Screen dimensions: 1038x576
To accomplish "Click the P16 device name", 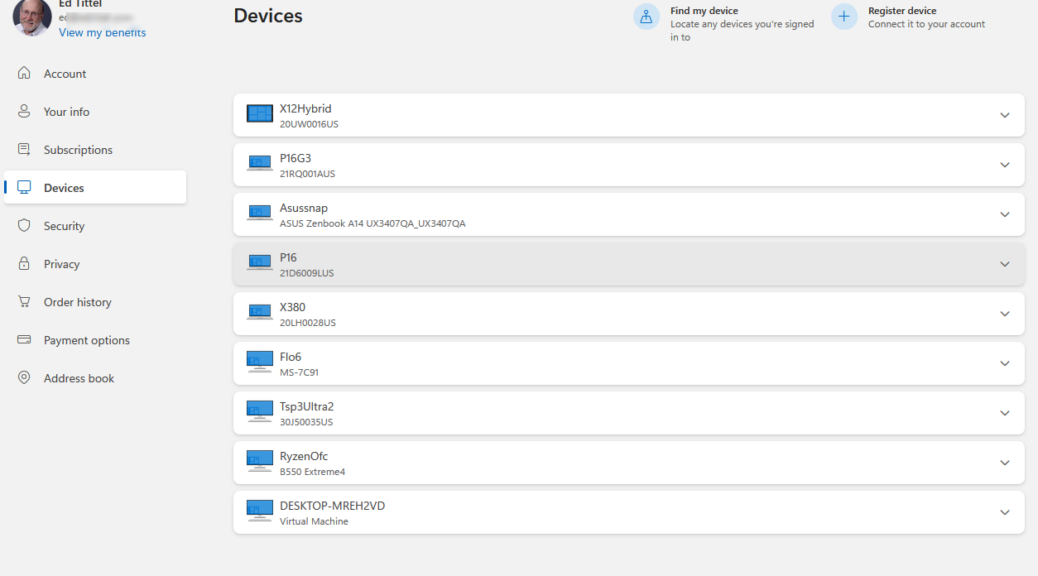I will coord(288,258).
